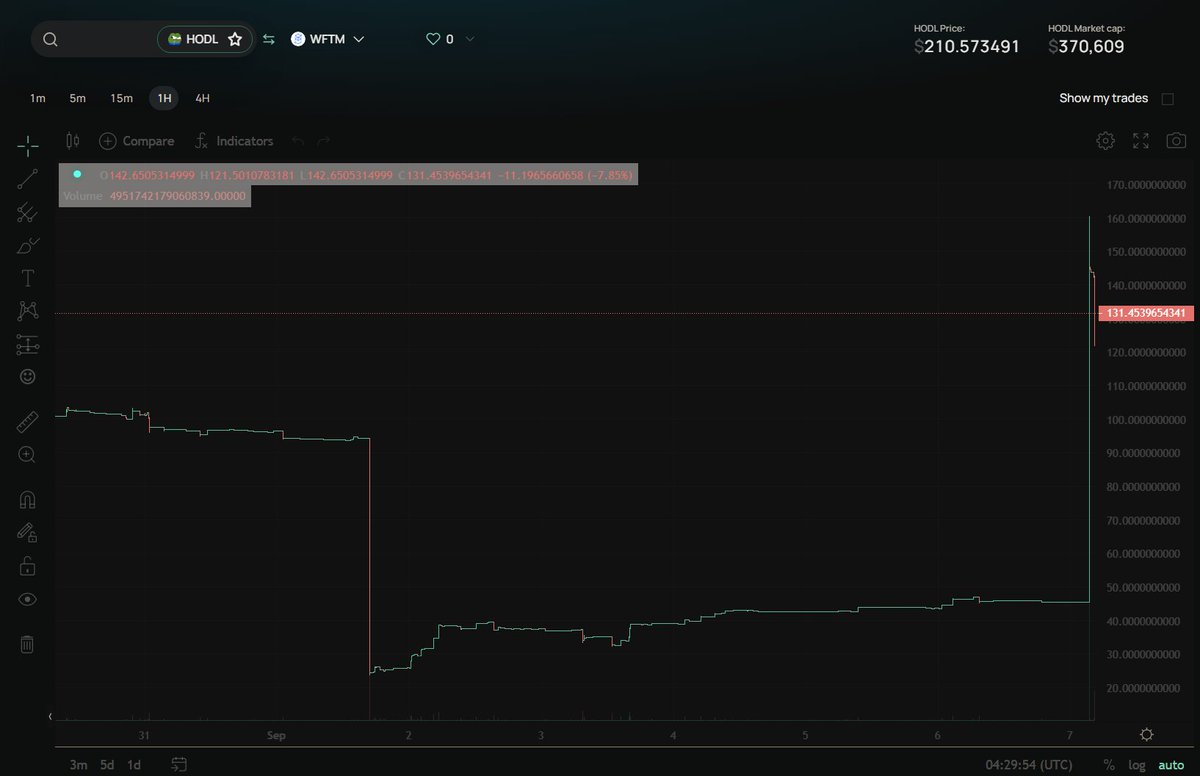Toggle lock all drawing tools
Image resolution: width=1200 pixels, height=776 pixels.
tap(28, 565)
